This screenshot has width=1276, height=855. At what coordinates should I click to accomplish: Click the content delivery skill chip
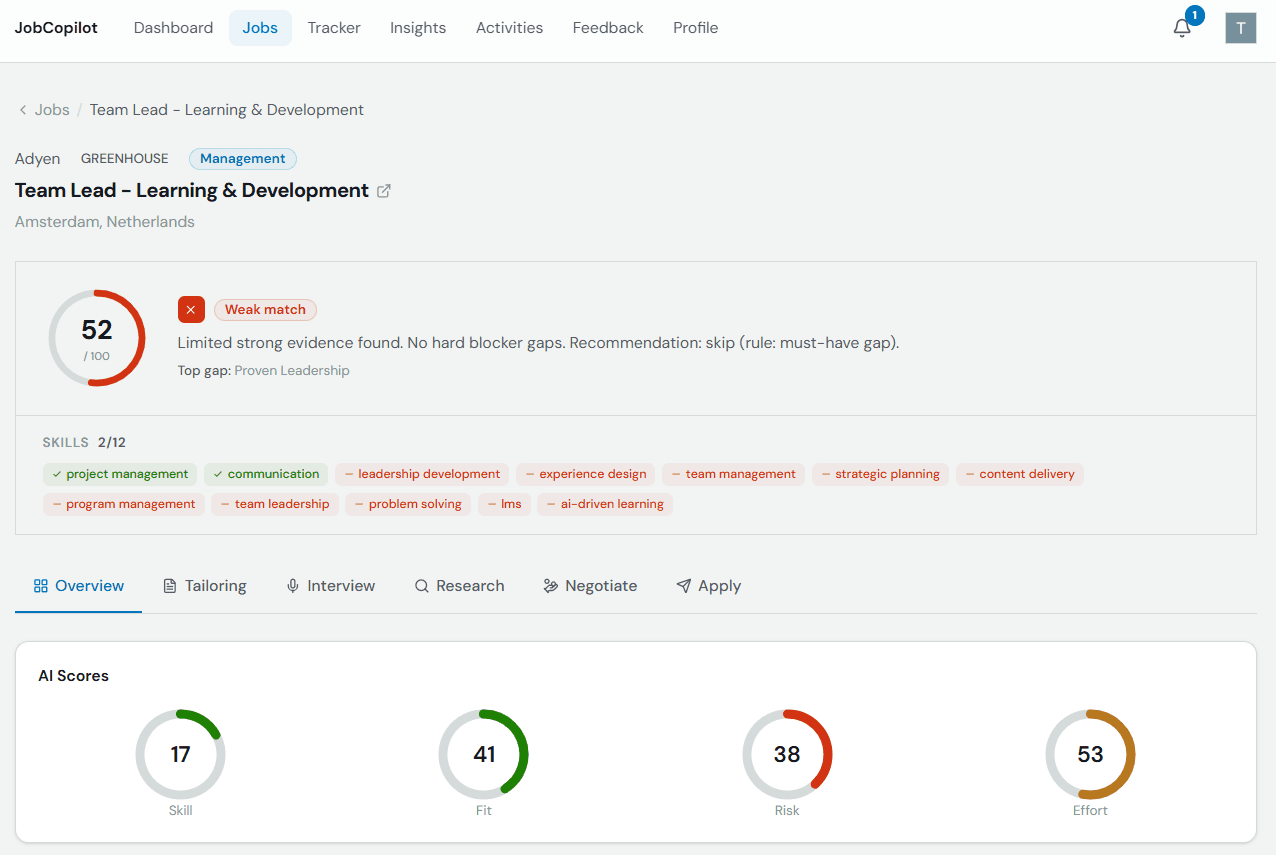click(1020, 474)
